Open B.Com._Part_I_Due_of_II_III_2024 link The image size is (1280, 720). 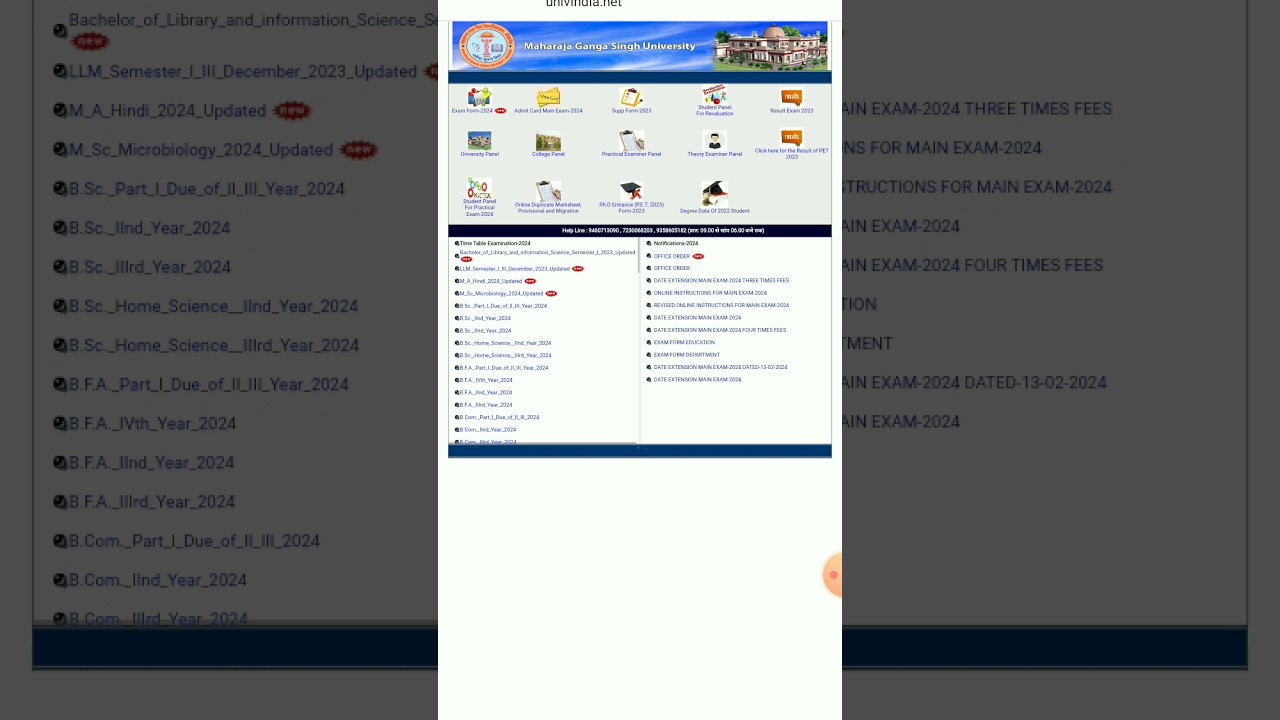coord(499,417)
